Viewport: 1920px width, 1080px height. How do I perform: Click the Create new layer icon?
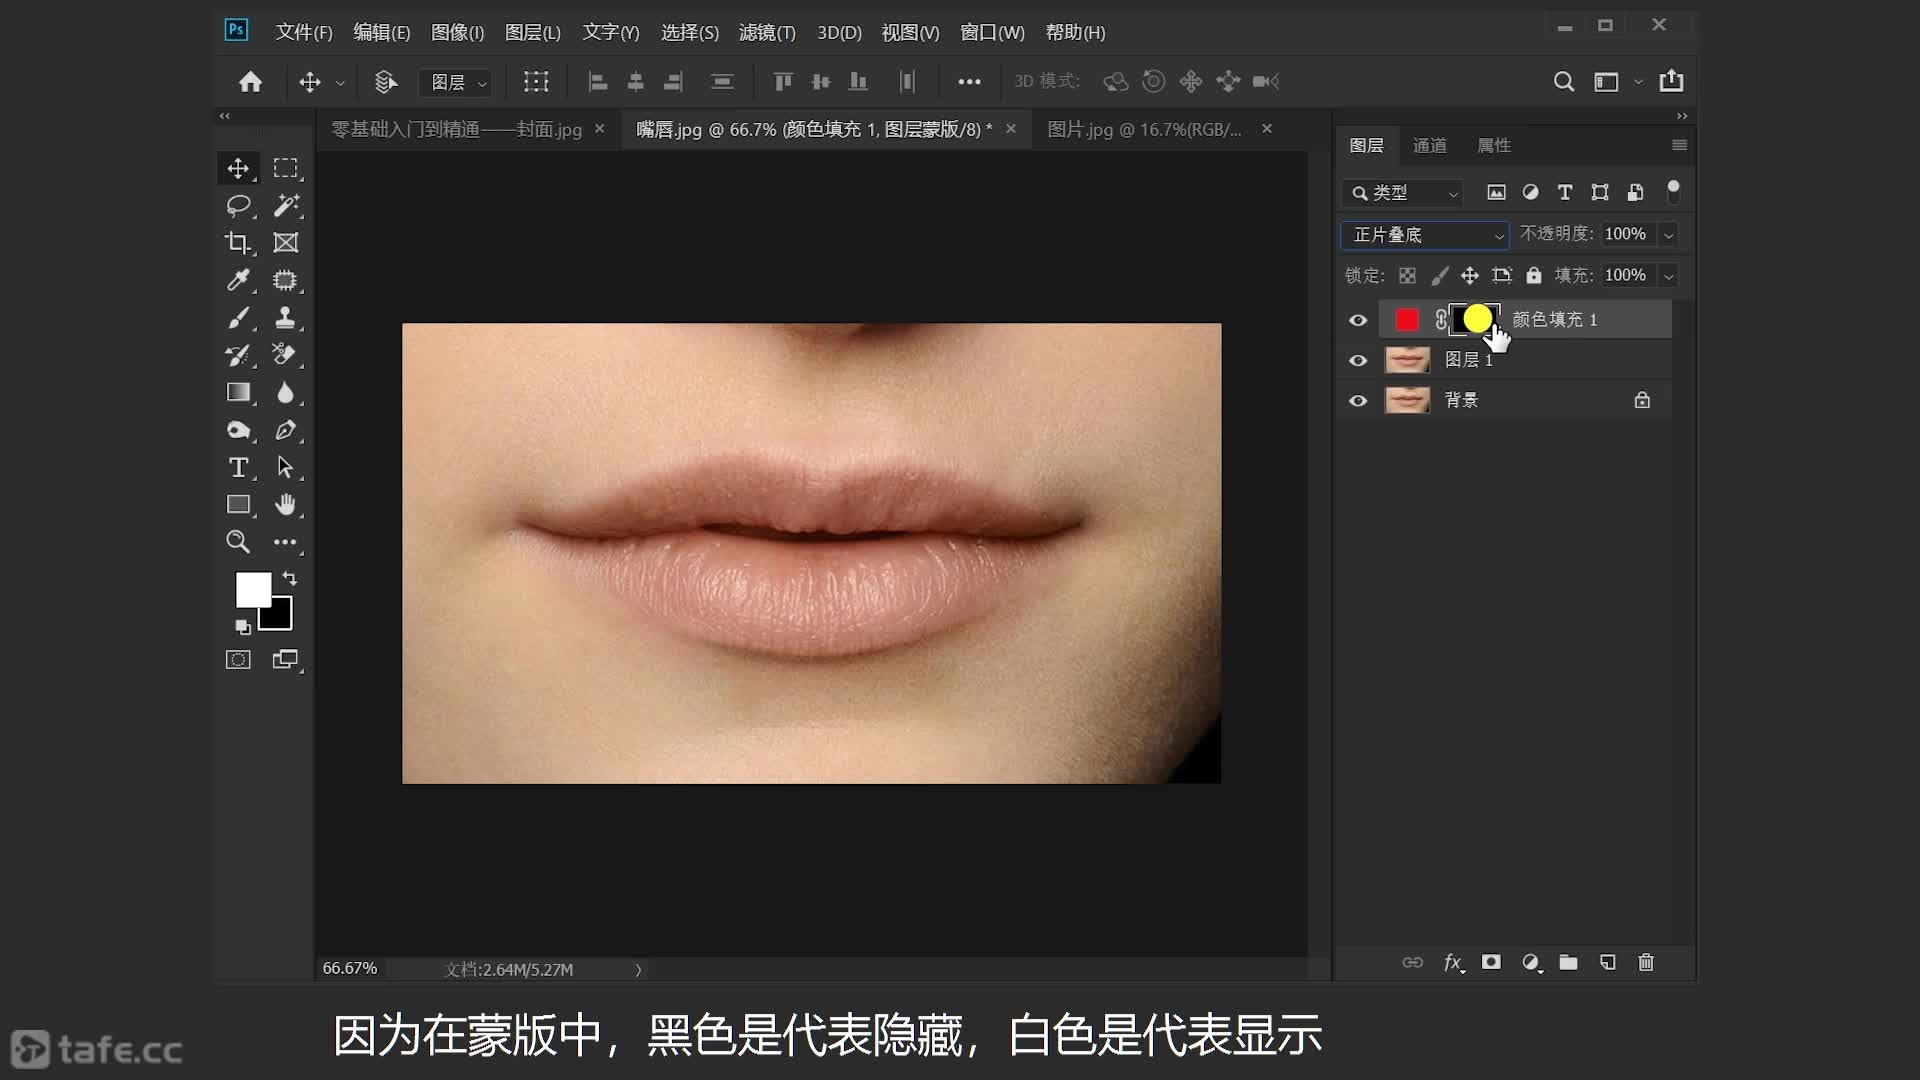coord(1608,962)
